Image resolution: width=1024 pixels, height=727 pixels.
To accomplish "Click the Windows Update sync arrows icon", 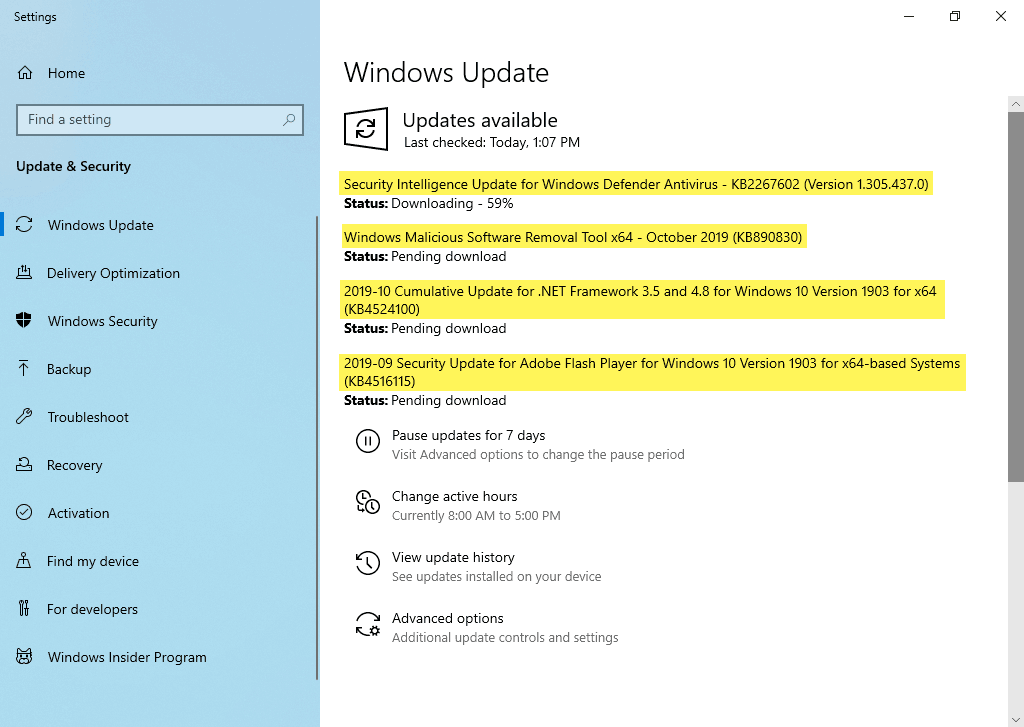I will (x=24, y=225).
